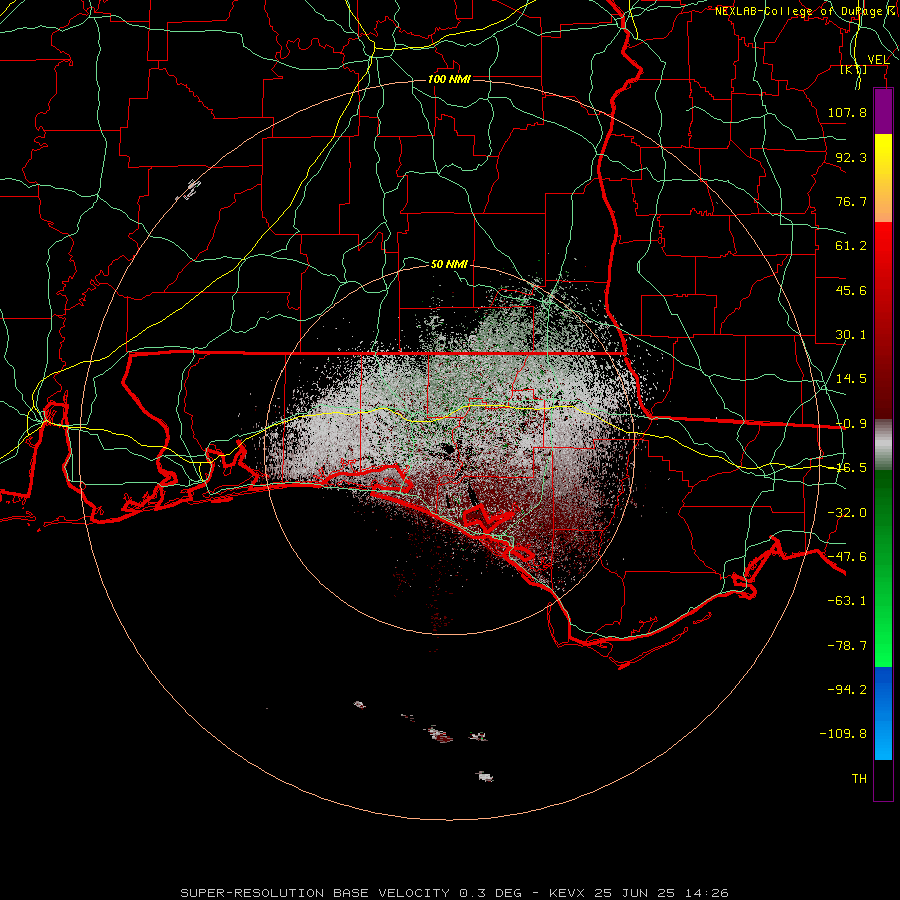The width and height of the screenshot is (900, 900).
Task: Pick the gray near-zero segment of the colorbar
Action: [883, 445]
